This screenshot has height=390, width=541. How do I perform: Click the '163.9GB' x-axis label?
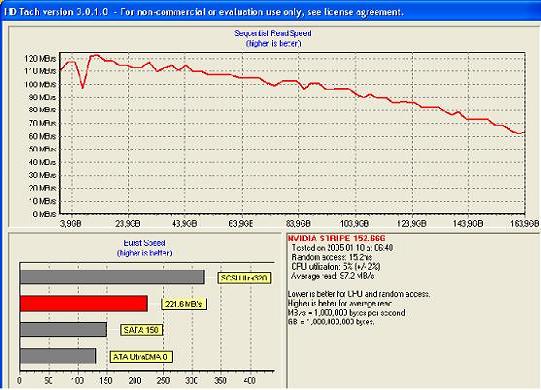(x=524, y=224)
